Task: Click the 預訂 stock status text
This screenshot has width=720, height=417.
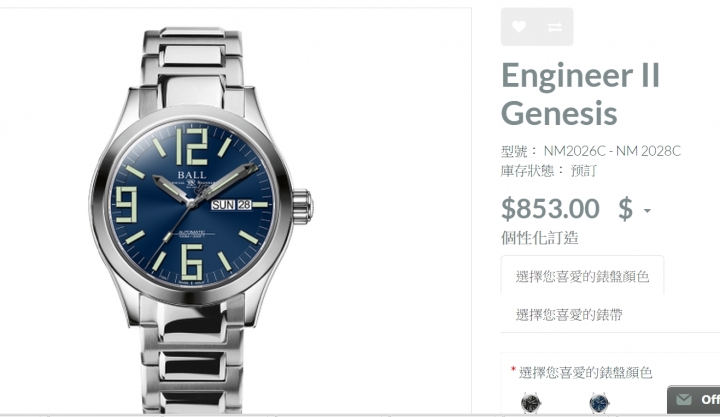Action: tap(583, 171)
